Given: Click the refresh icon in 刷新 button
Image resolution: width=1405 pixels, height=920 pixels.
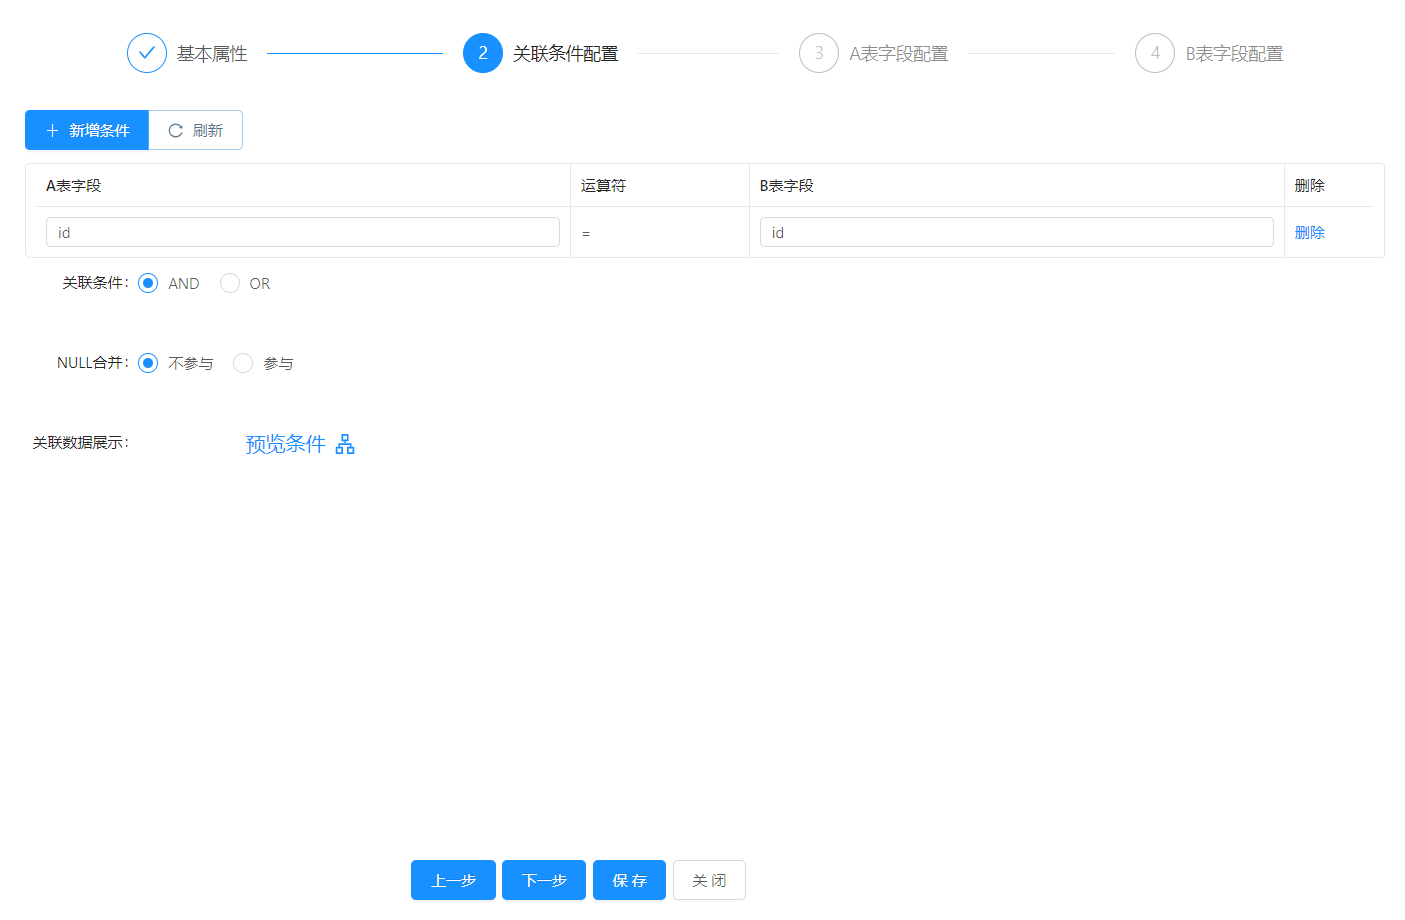Looking at the screenshot, I should (x=175, y=131).
